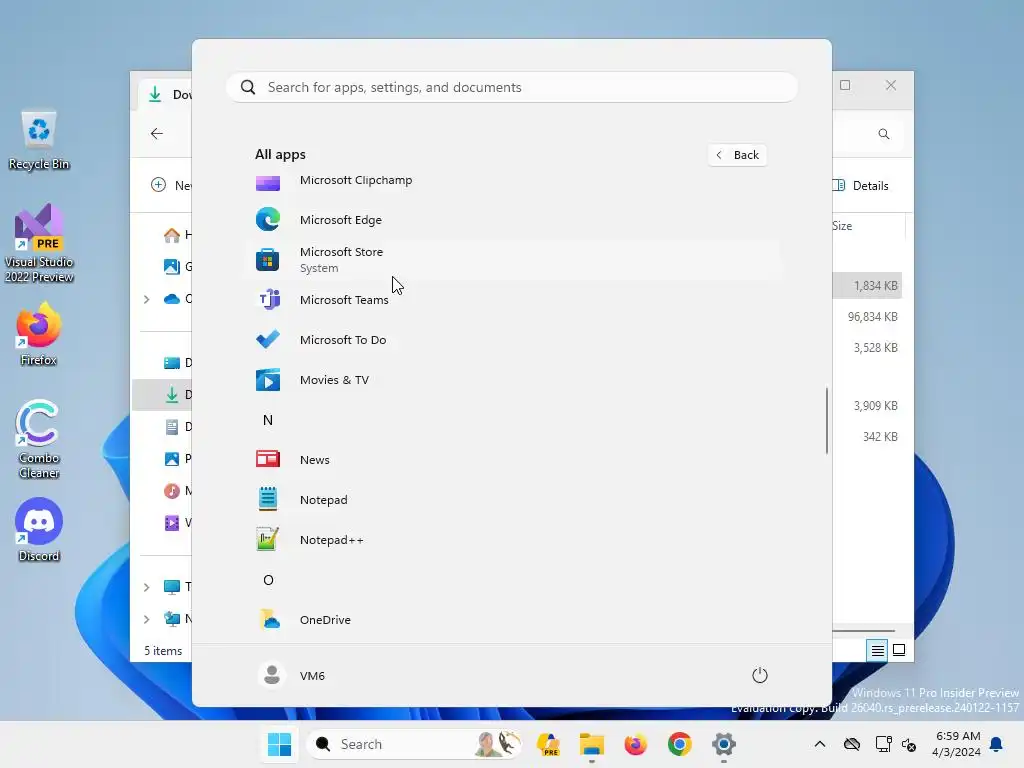
Task: Select the file sized 3,909 KB
Action: pos(867,406)
